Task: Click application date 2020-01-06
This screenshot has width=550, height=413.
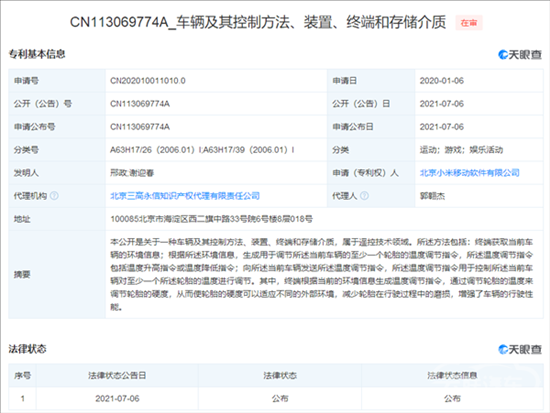Action: pyautogui.click(x=442, y=81)
